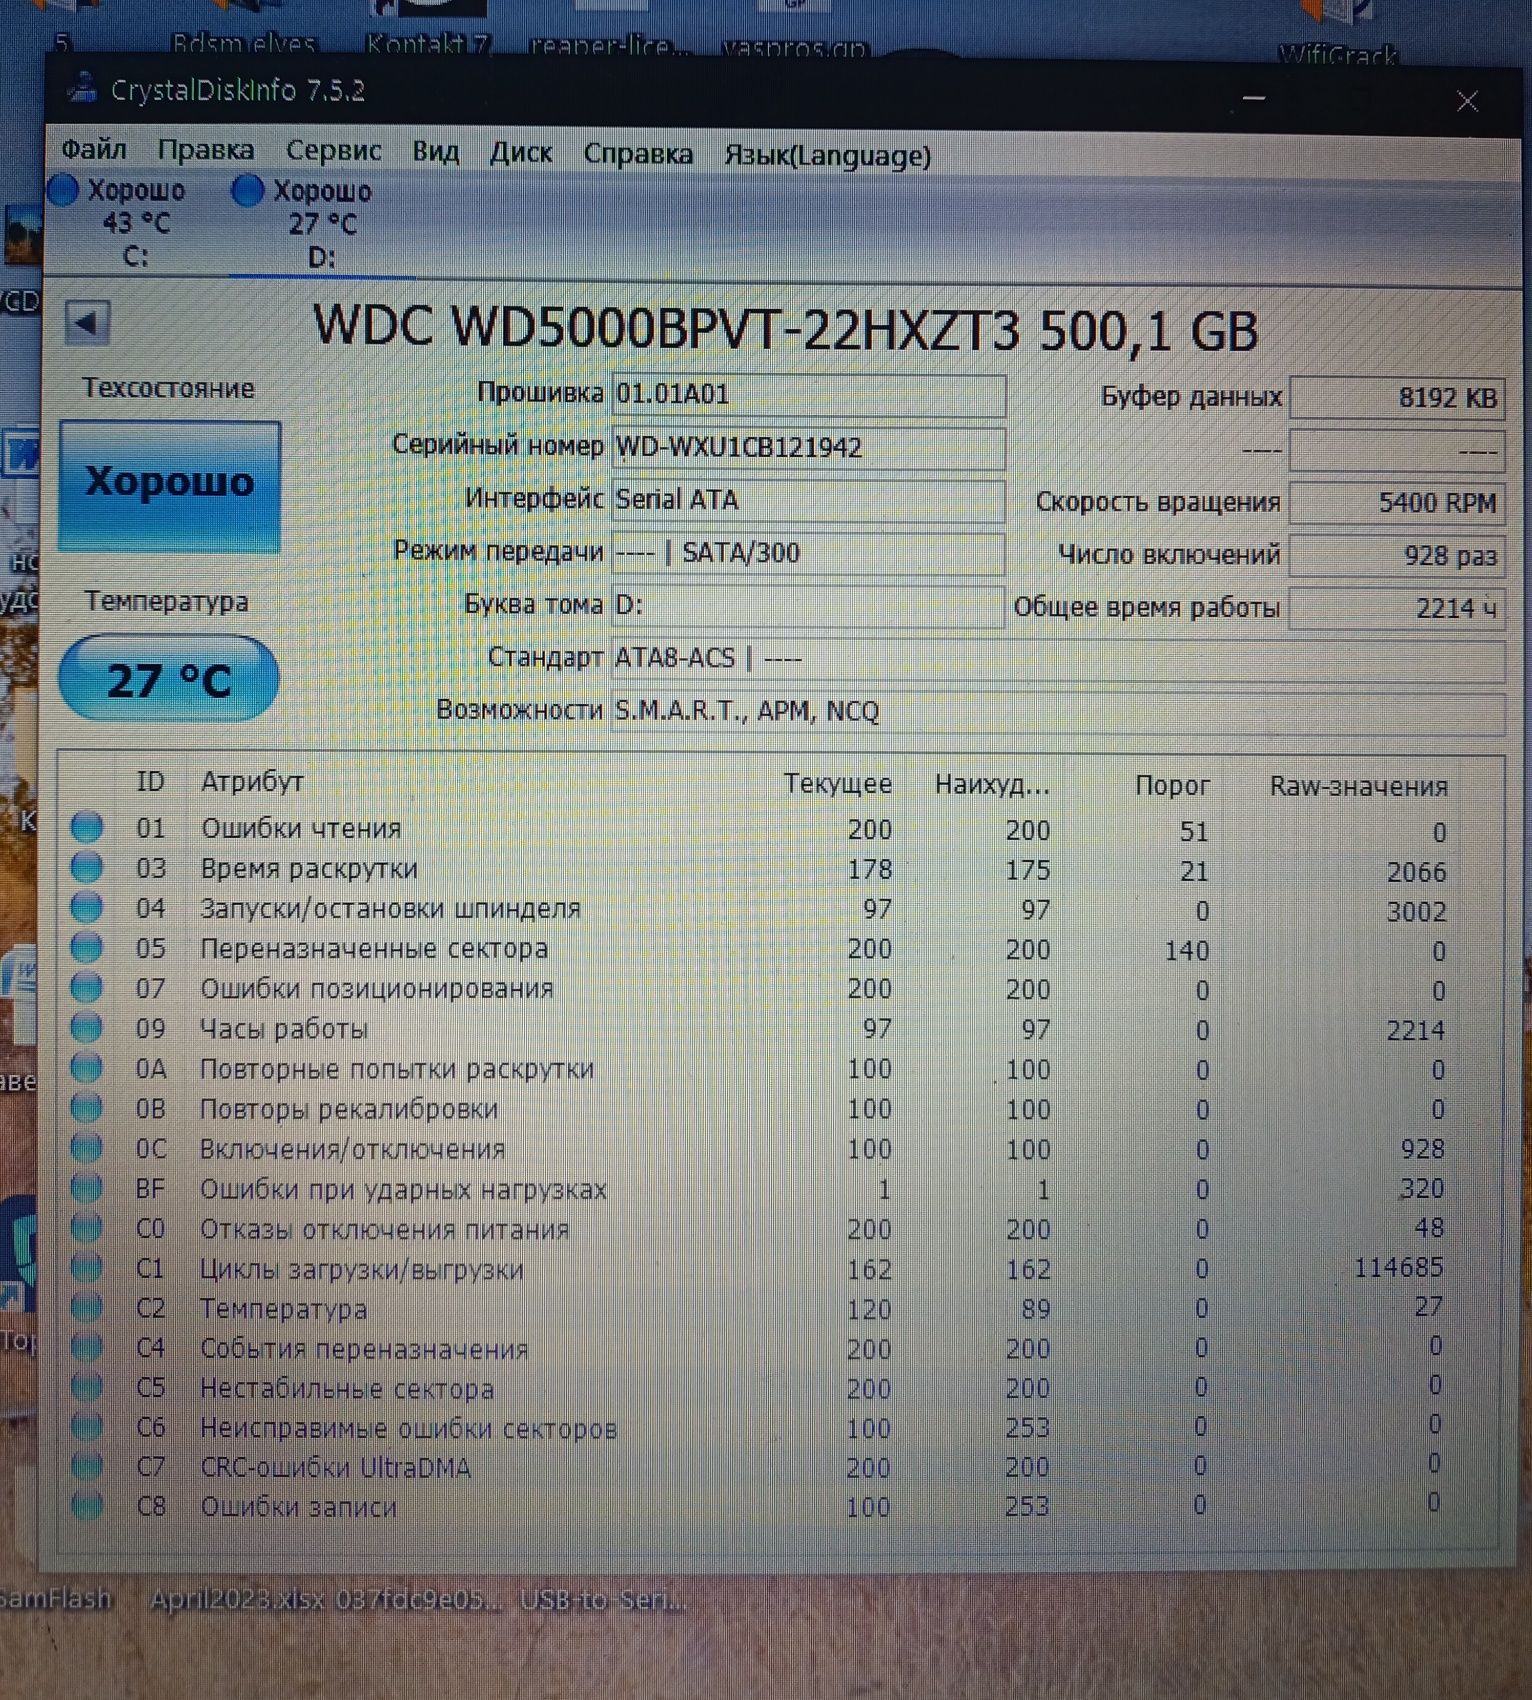Image resolution: width=1532 pixels, height=1700 pixels.
Task: Click the ID column header
Action: click(x=150, y=782)
